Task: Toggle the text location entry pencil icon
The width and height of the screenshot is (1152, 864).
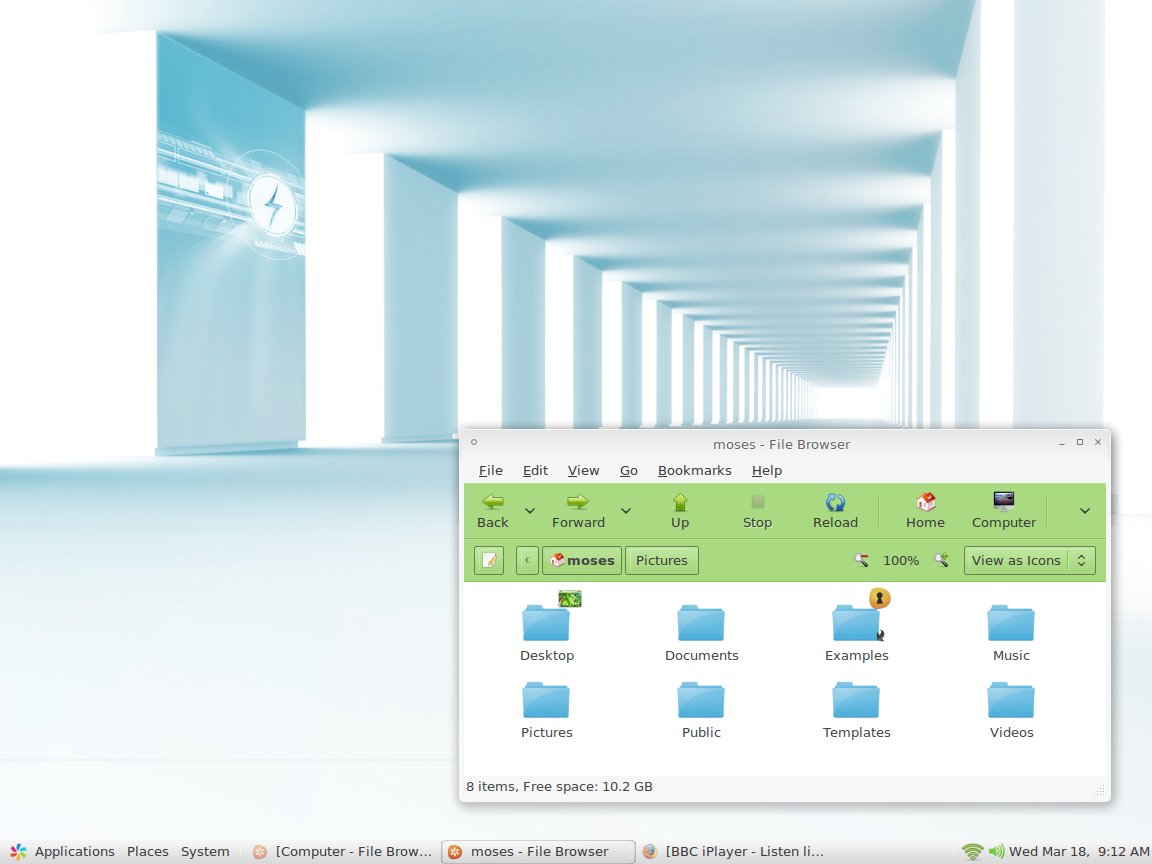Action: (489, 561)
